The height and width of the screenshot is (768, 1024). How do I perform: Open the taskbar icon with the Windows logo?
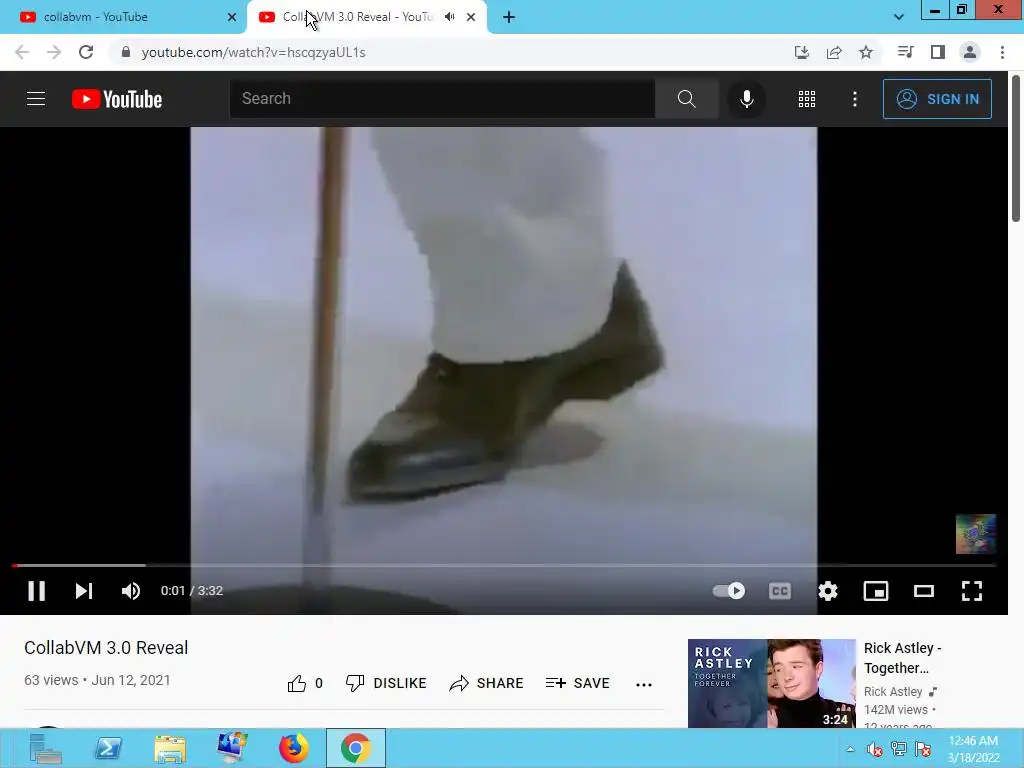[232, 748]
